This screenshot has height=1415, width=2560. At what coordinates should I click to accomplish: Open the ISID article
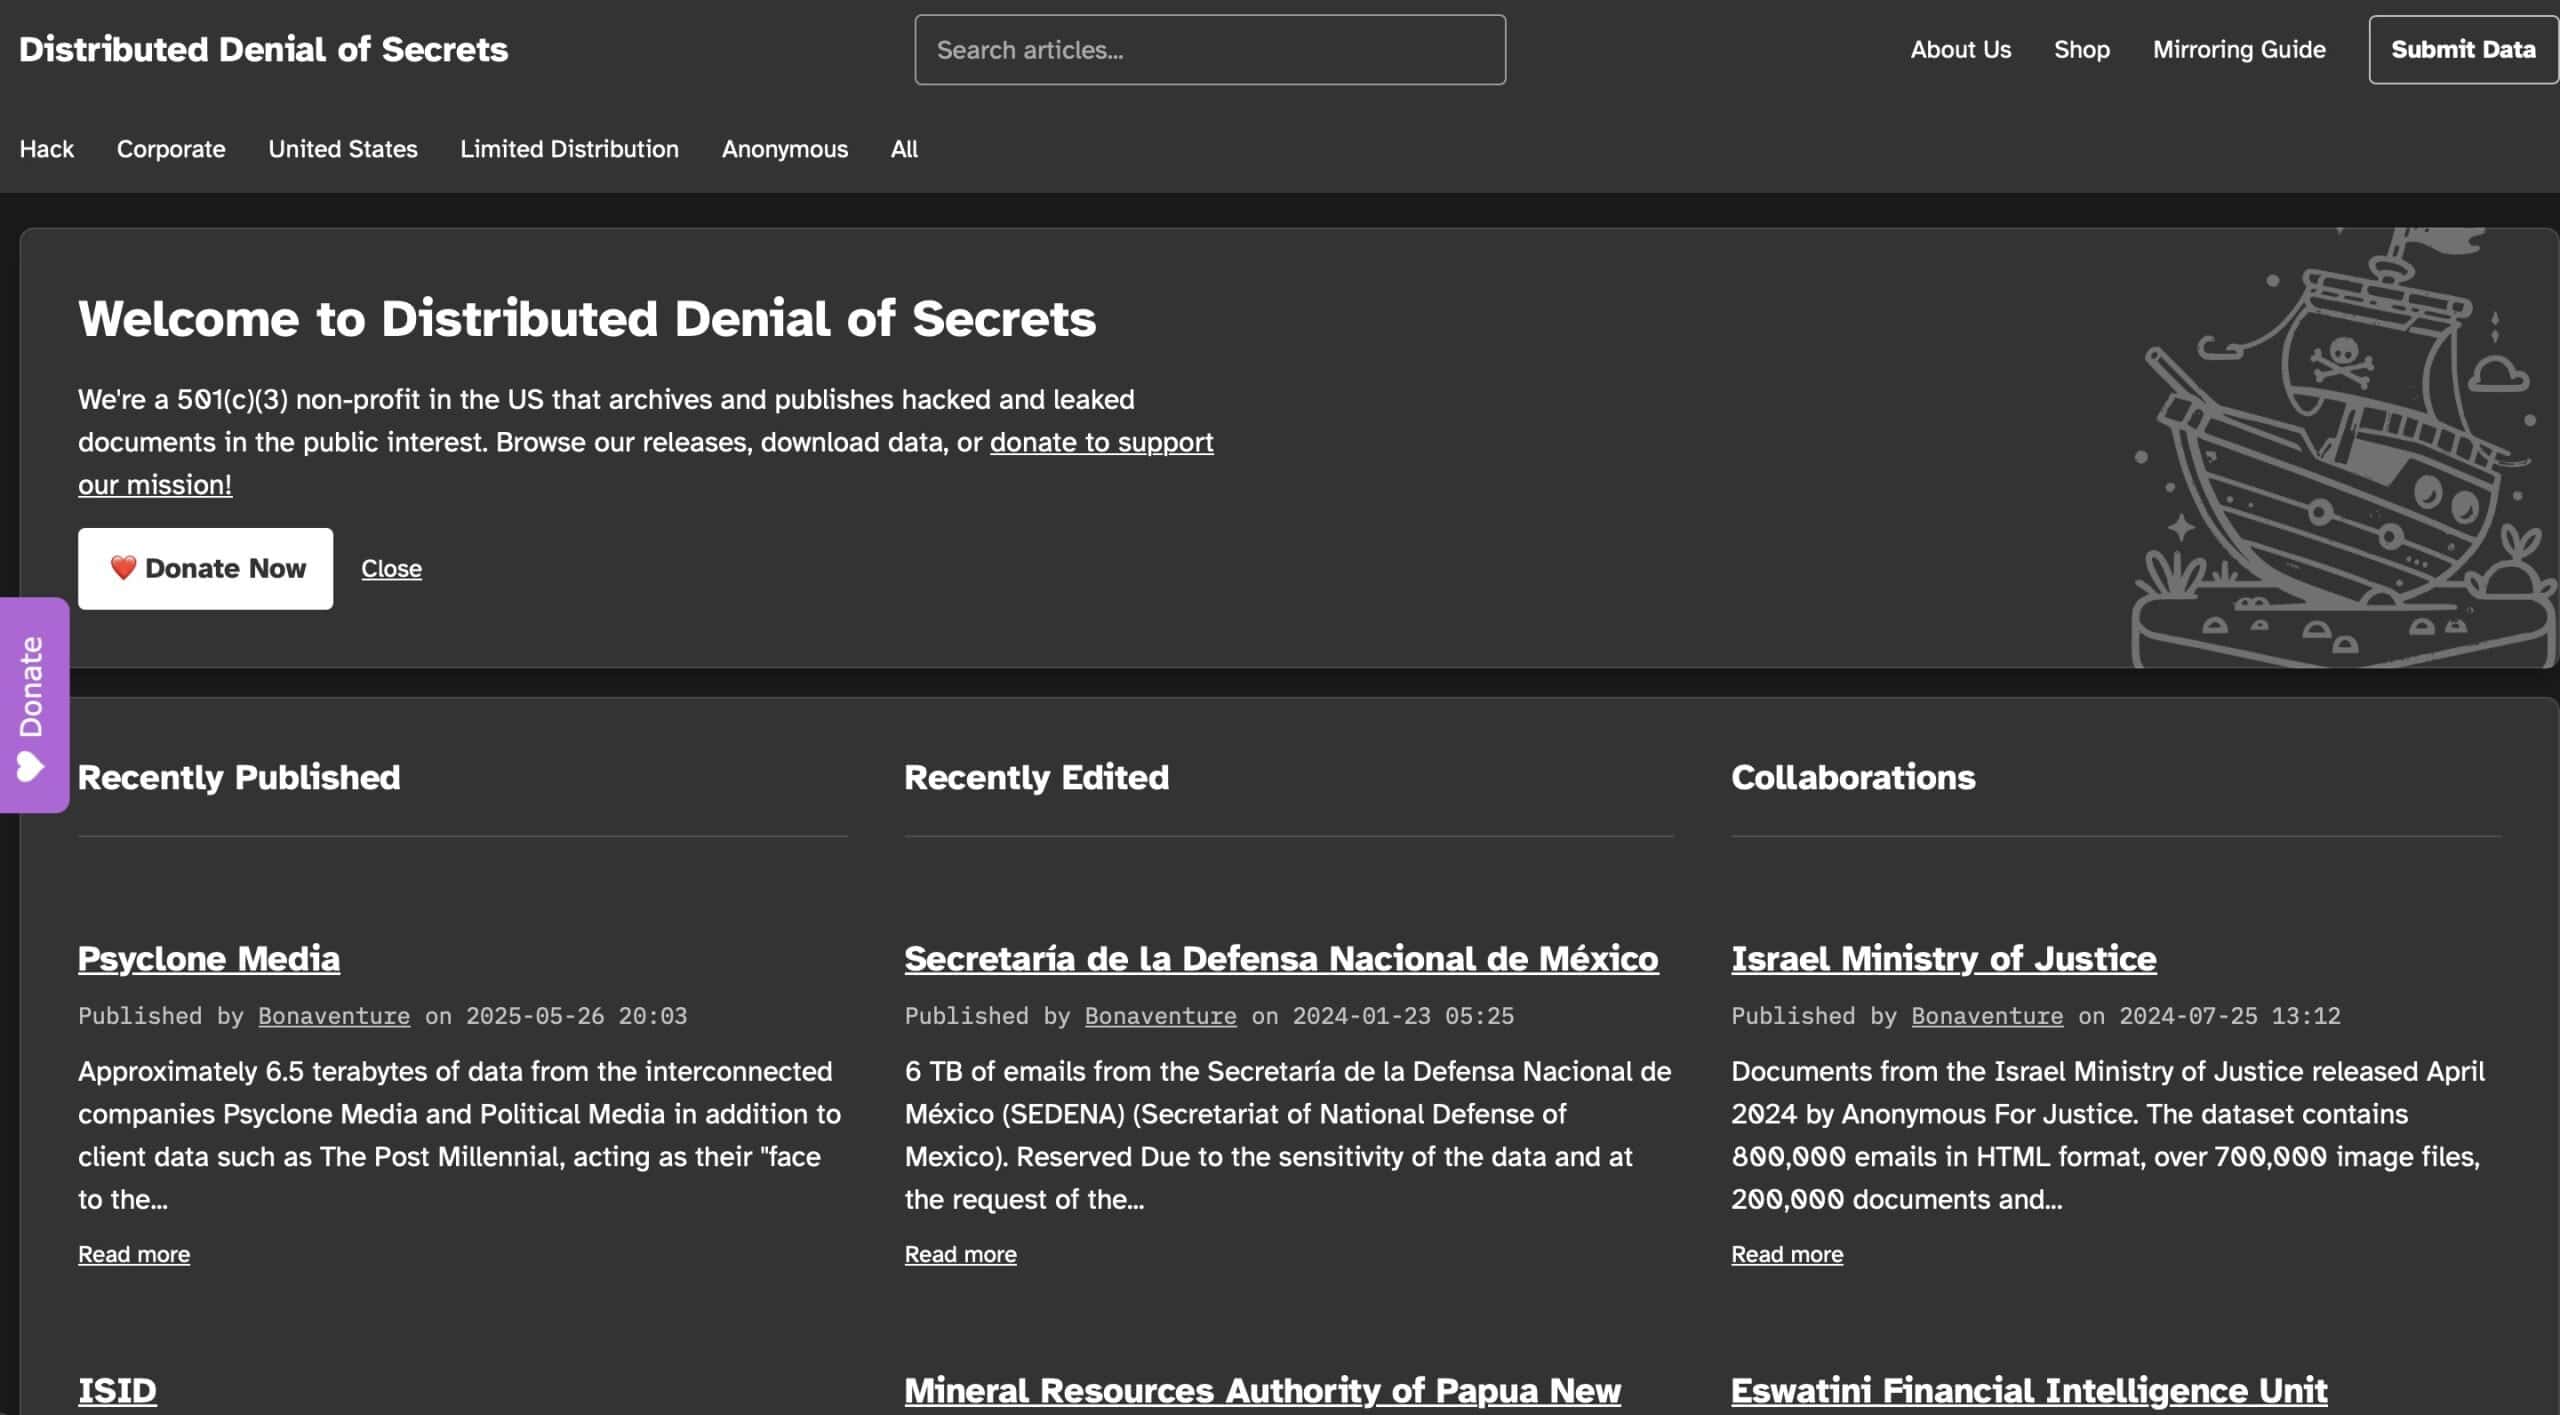(x=117, y=1390)
